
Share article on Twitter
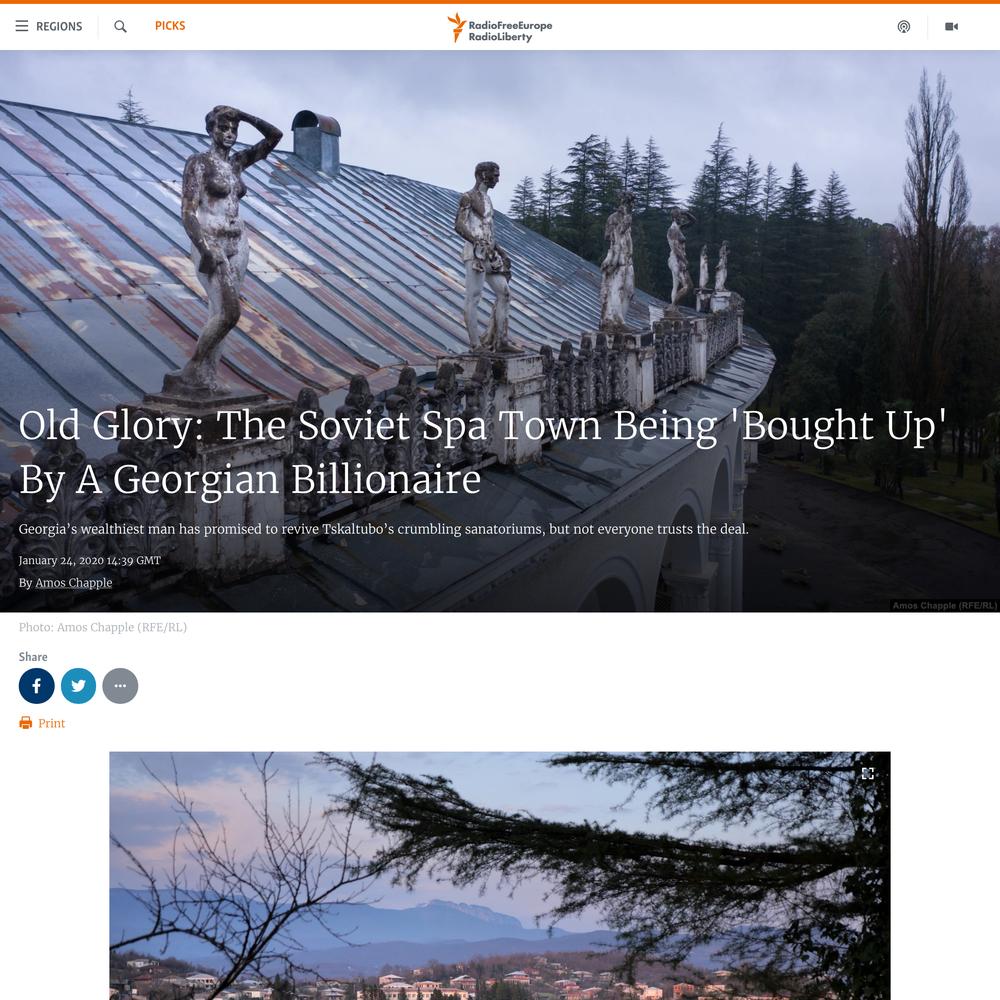pyautogui.click(x=78, y=686)
